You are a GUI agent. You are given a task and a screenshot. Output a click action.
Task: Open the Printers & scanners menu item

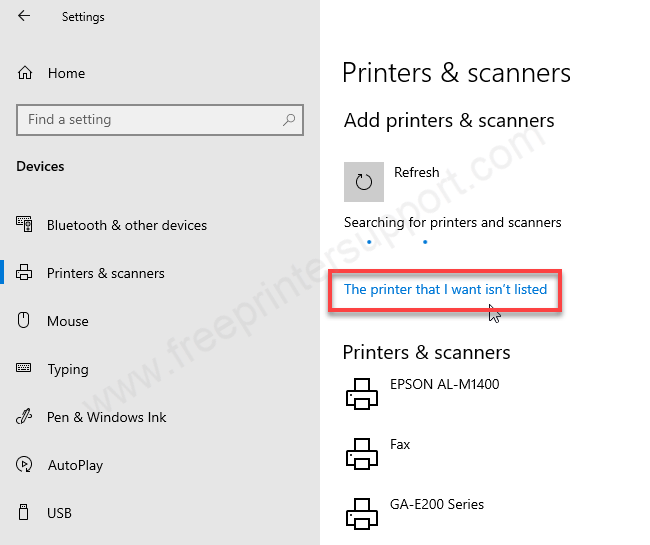pos(106,273)
